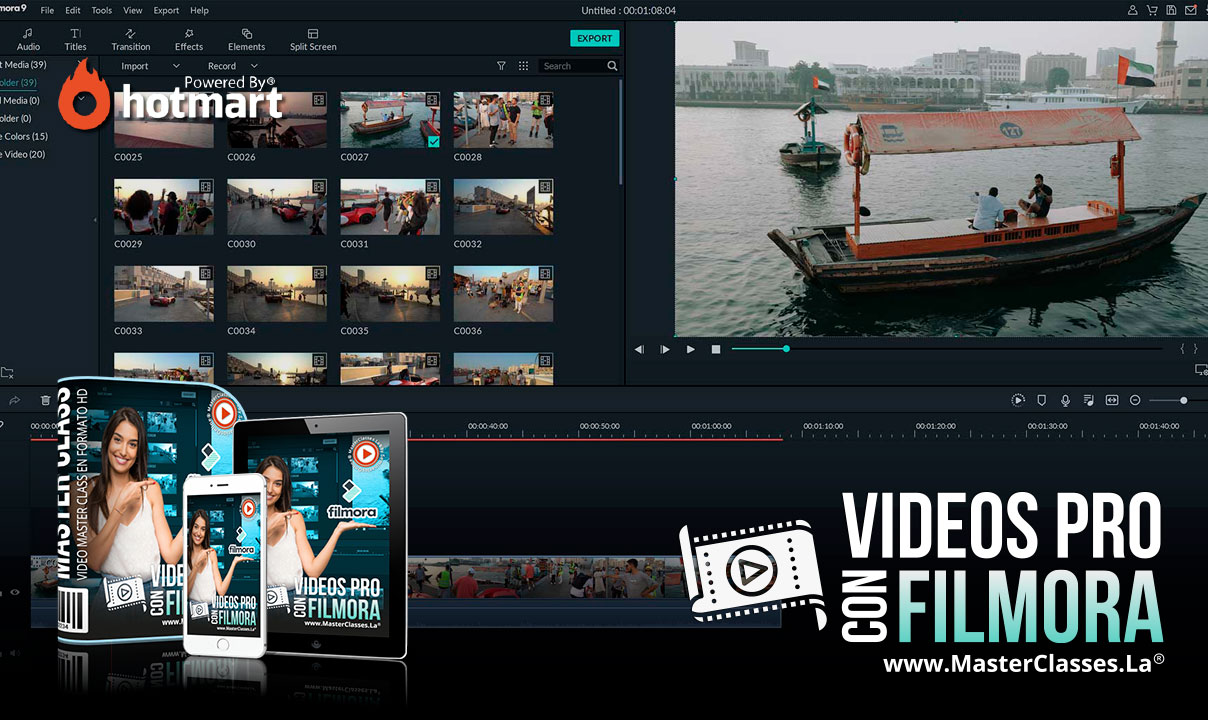This screenshot has width=1208, height=720.
Task: Toggle the checkmark on clip C0027
Action: point(433,142)
